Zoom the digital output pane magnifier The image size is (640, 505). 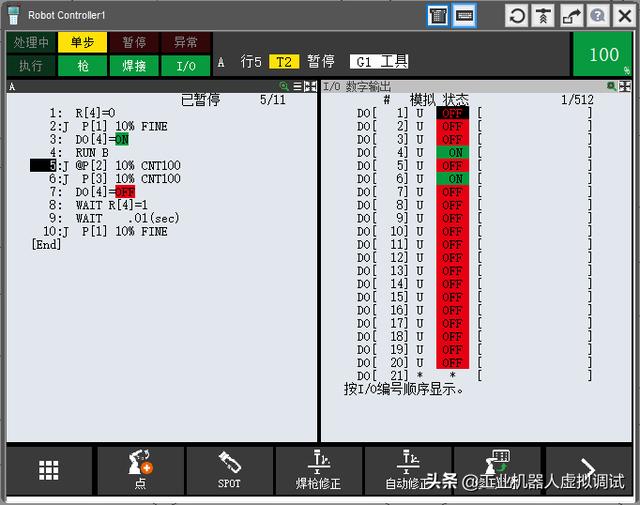pos(611,86)
